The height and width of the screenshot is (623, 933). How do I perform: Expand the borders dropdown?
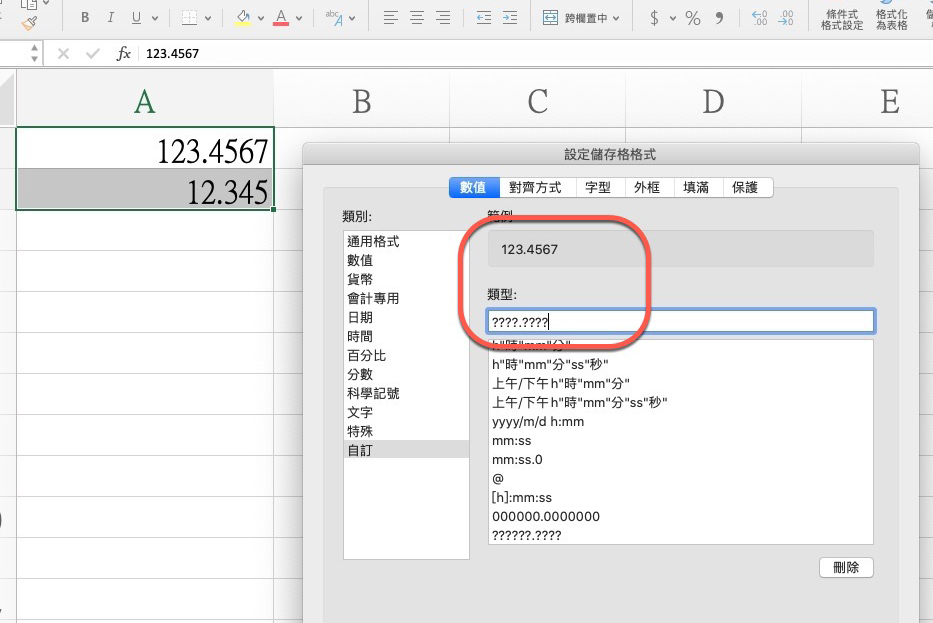click(207, 17)
